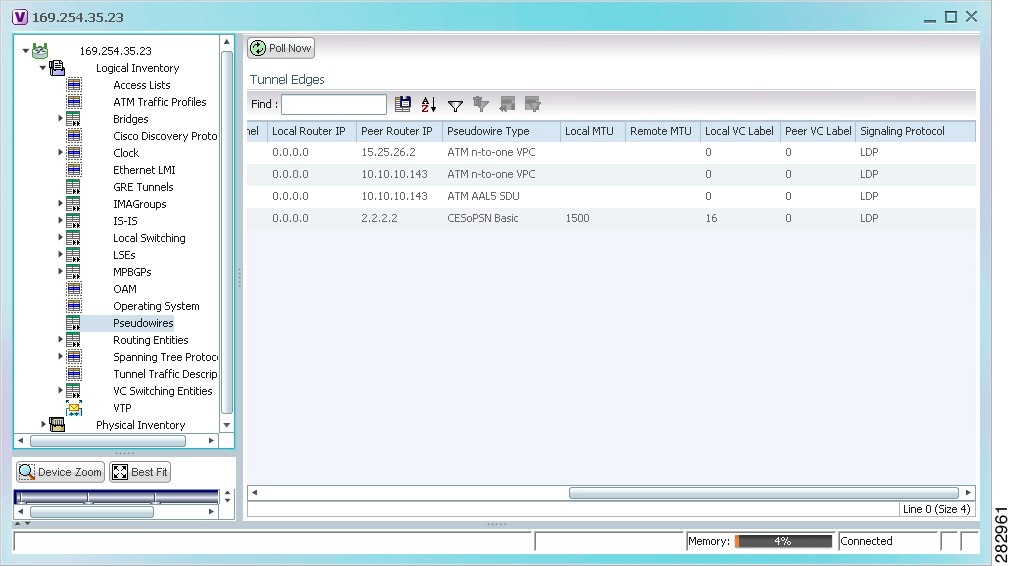The image size is (1012, 566).
Task: Expand the IS-IS node
Action: [60, 220]
